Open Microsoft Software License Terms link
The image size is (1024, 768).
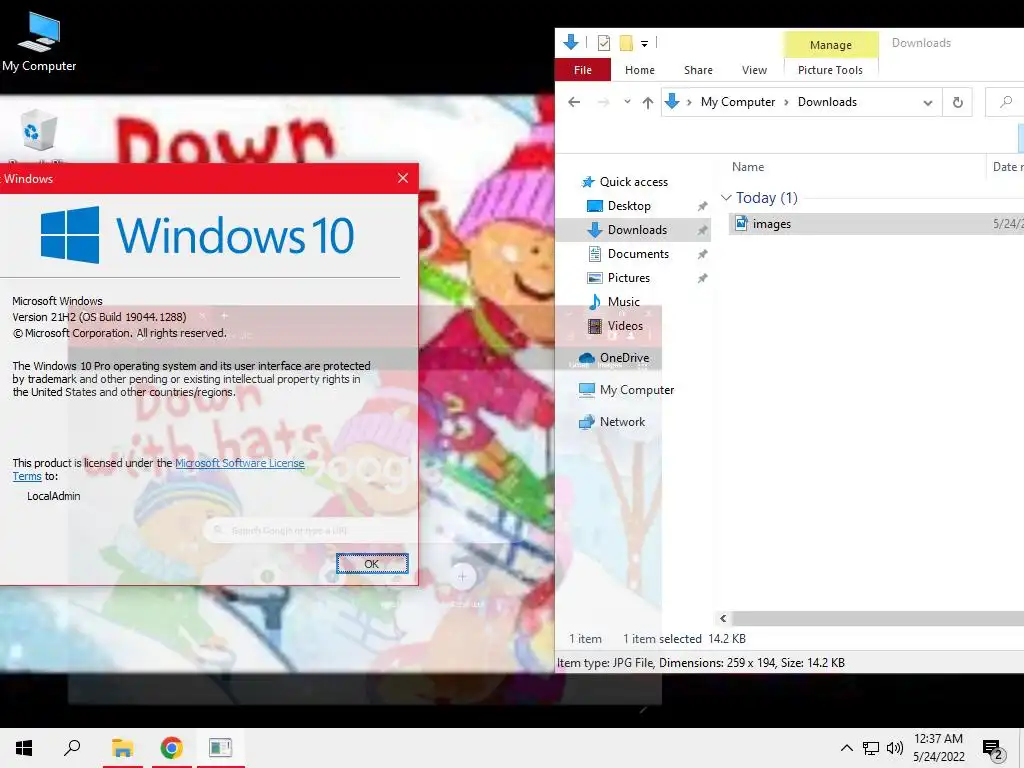(x=240, y=463)
